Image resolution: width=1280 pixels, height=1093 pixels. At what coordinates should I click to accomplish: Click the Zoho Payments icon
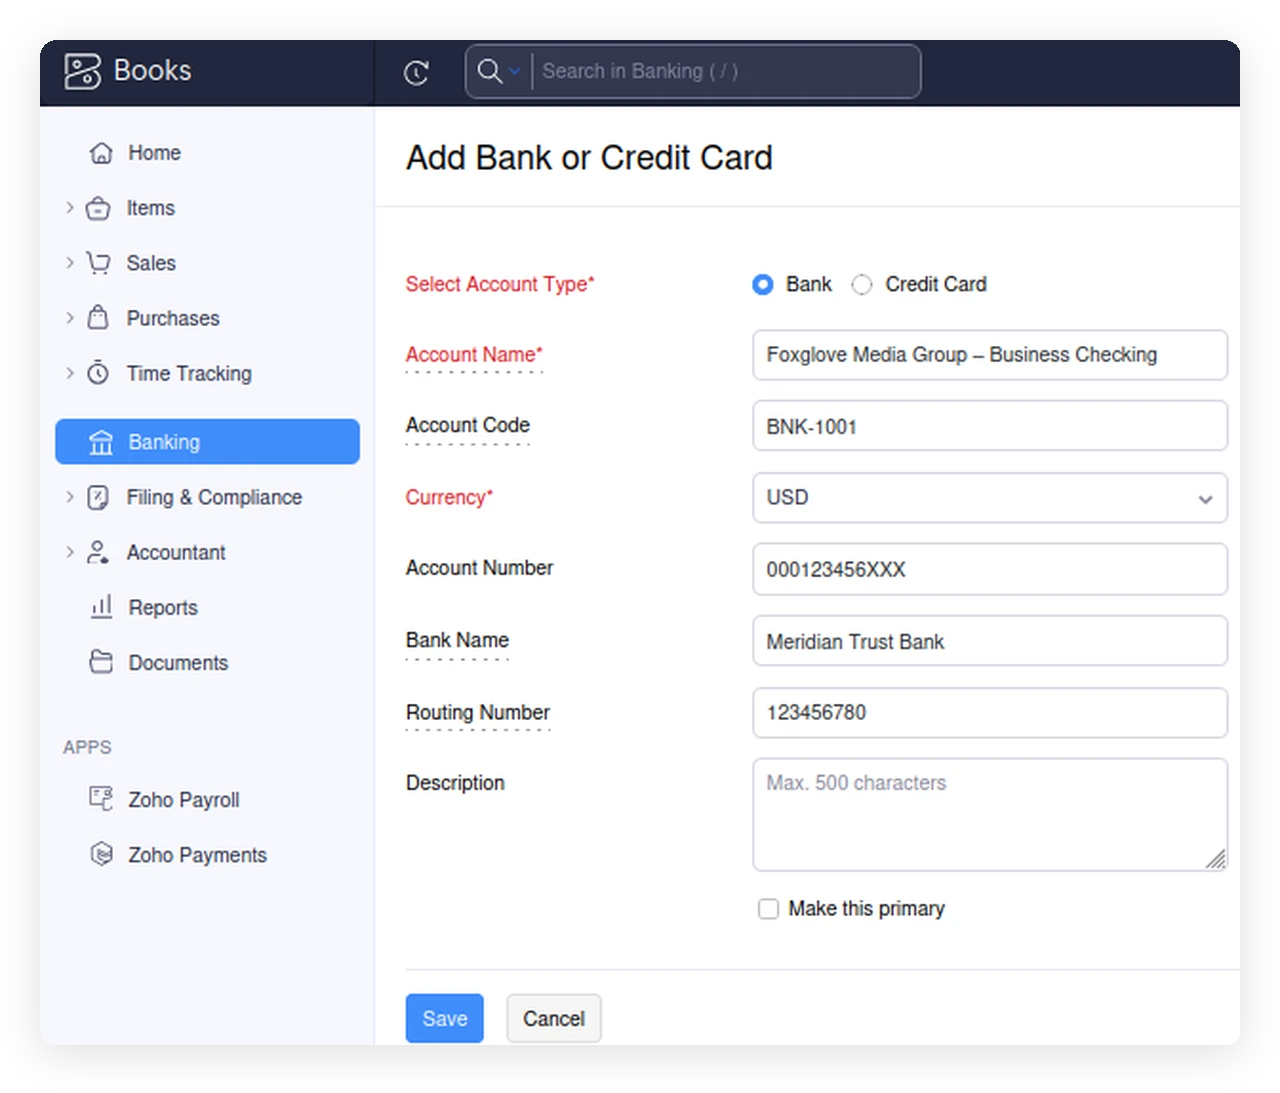101,854
